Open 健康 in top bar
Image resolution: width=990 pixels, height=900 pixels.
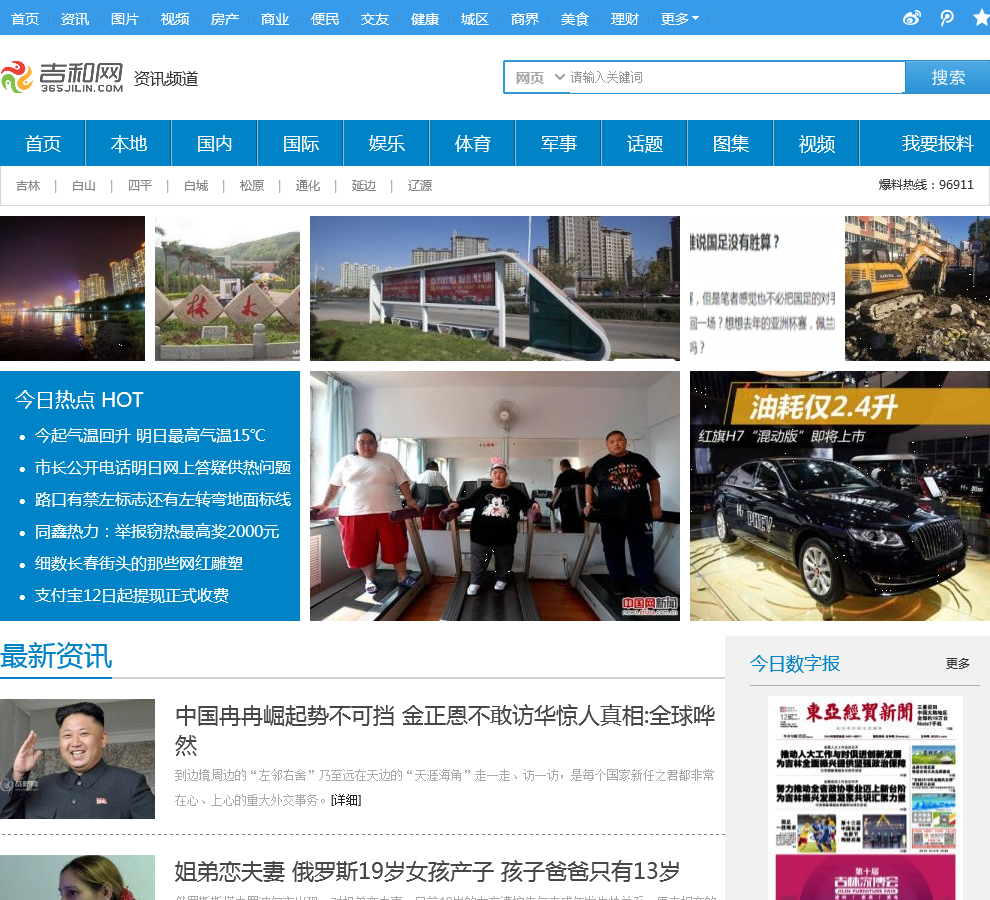pos(425,19)
